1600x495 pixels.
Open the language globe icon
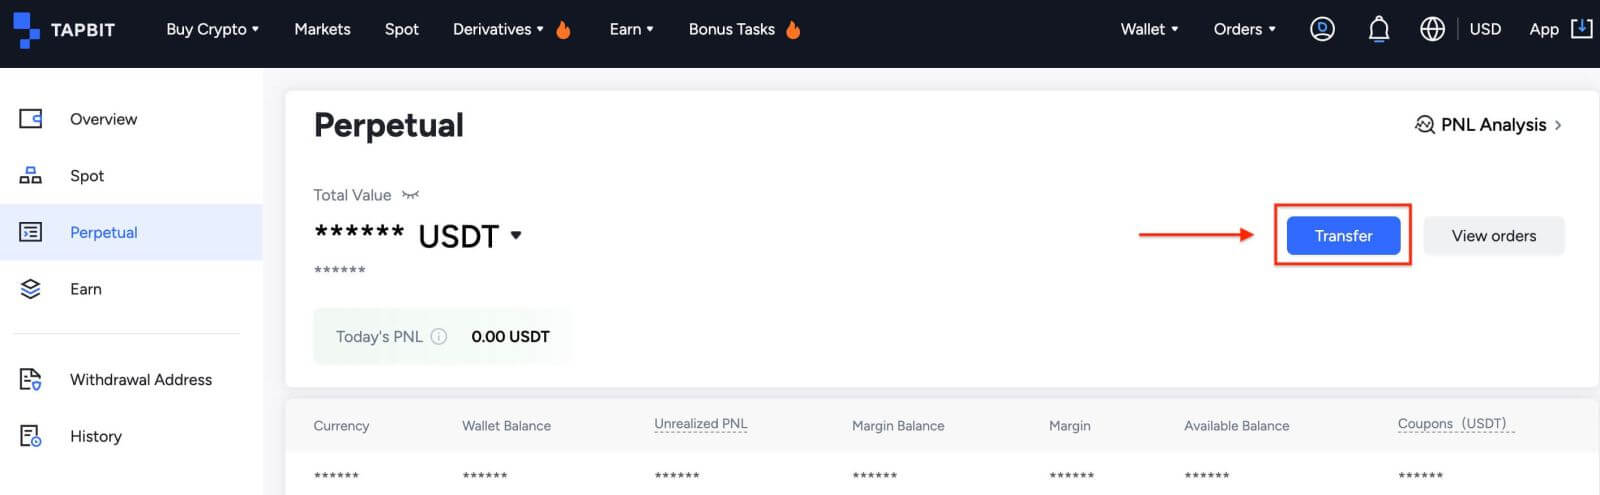click(1432, 30)
